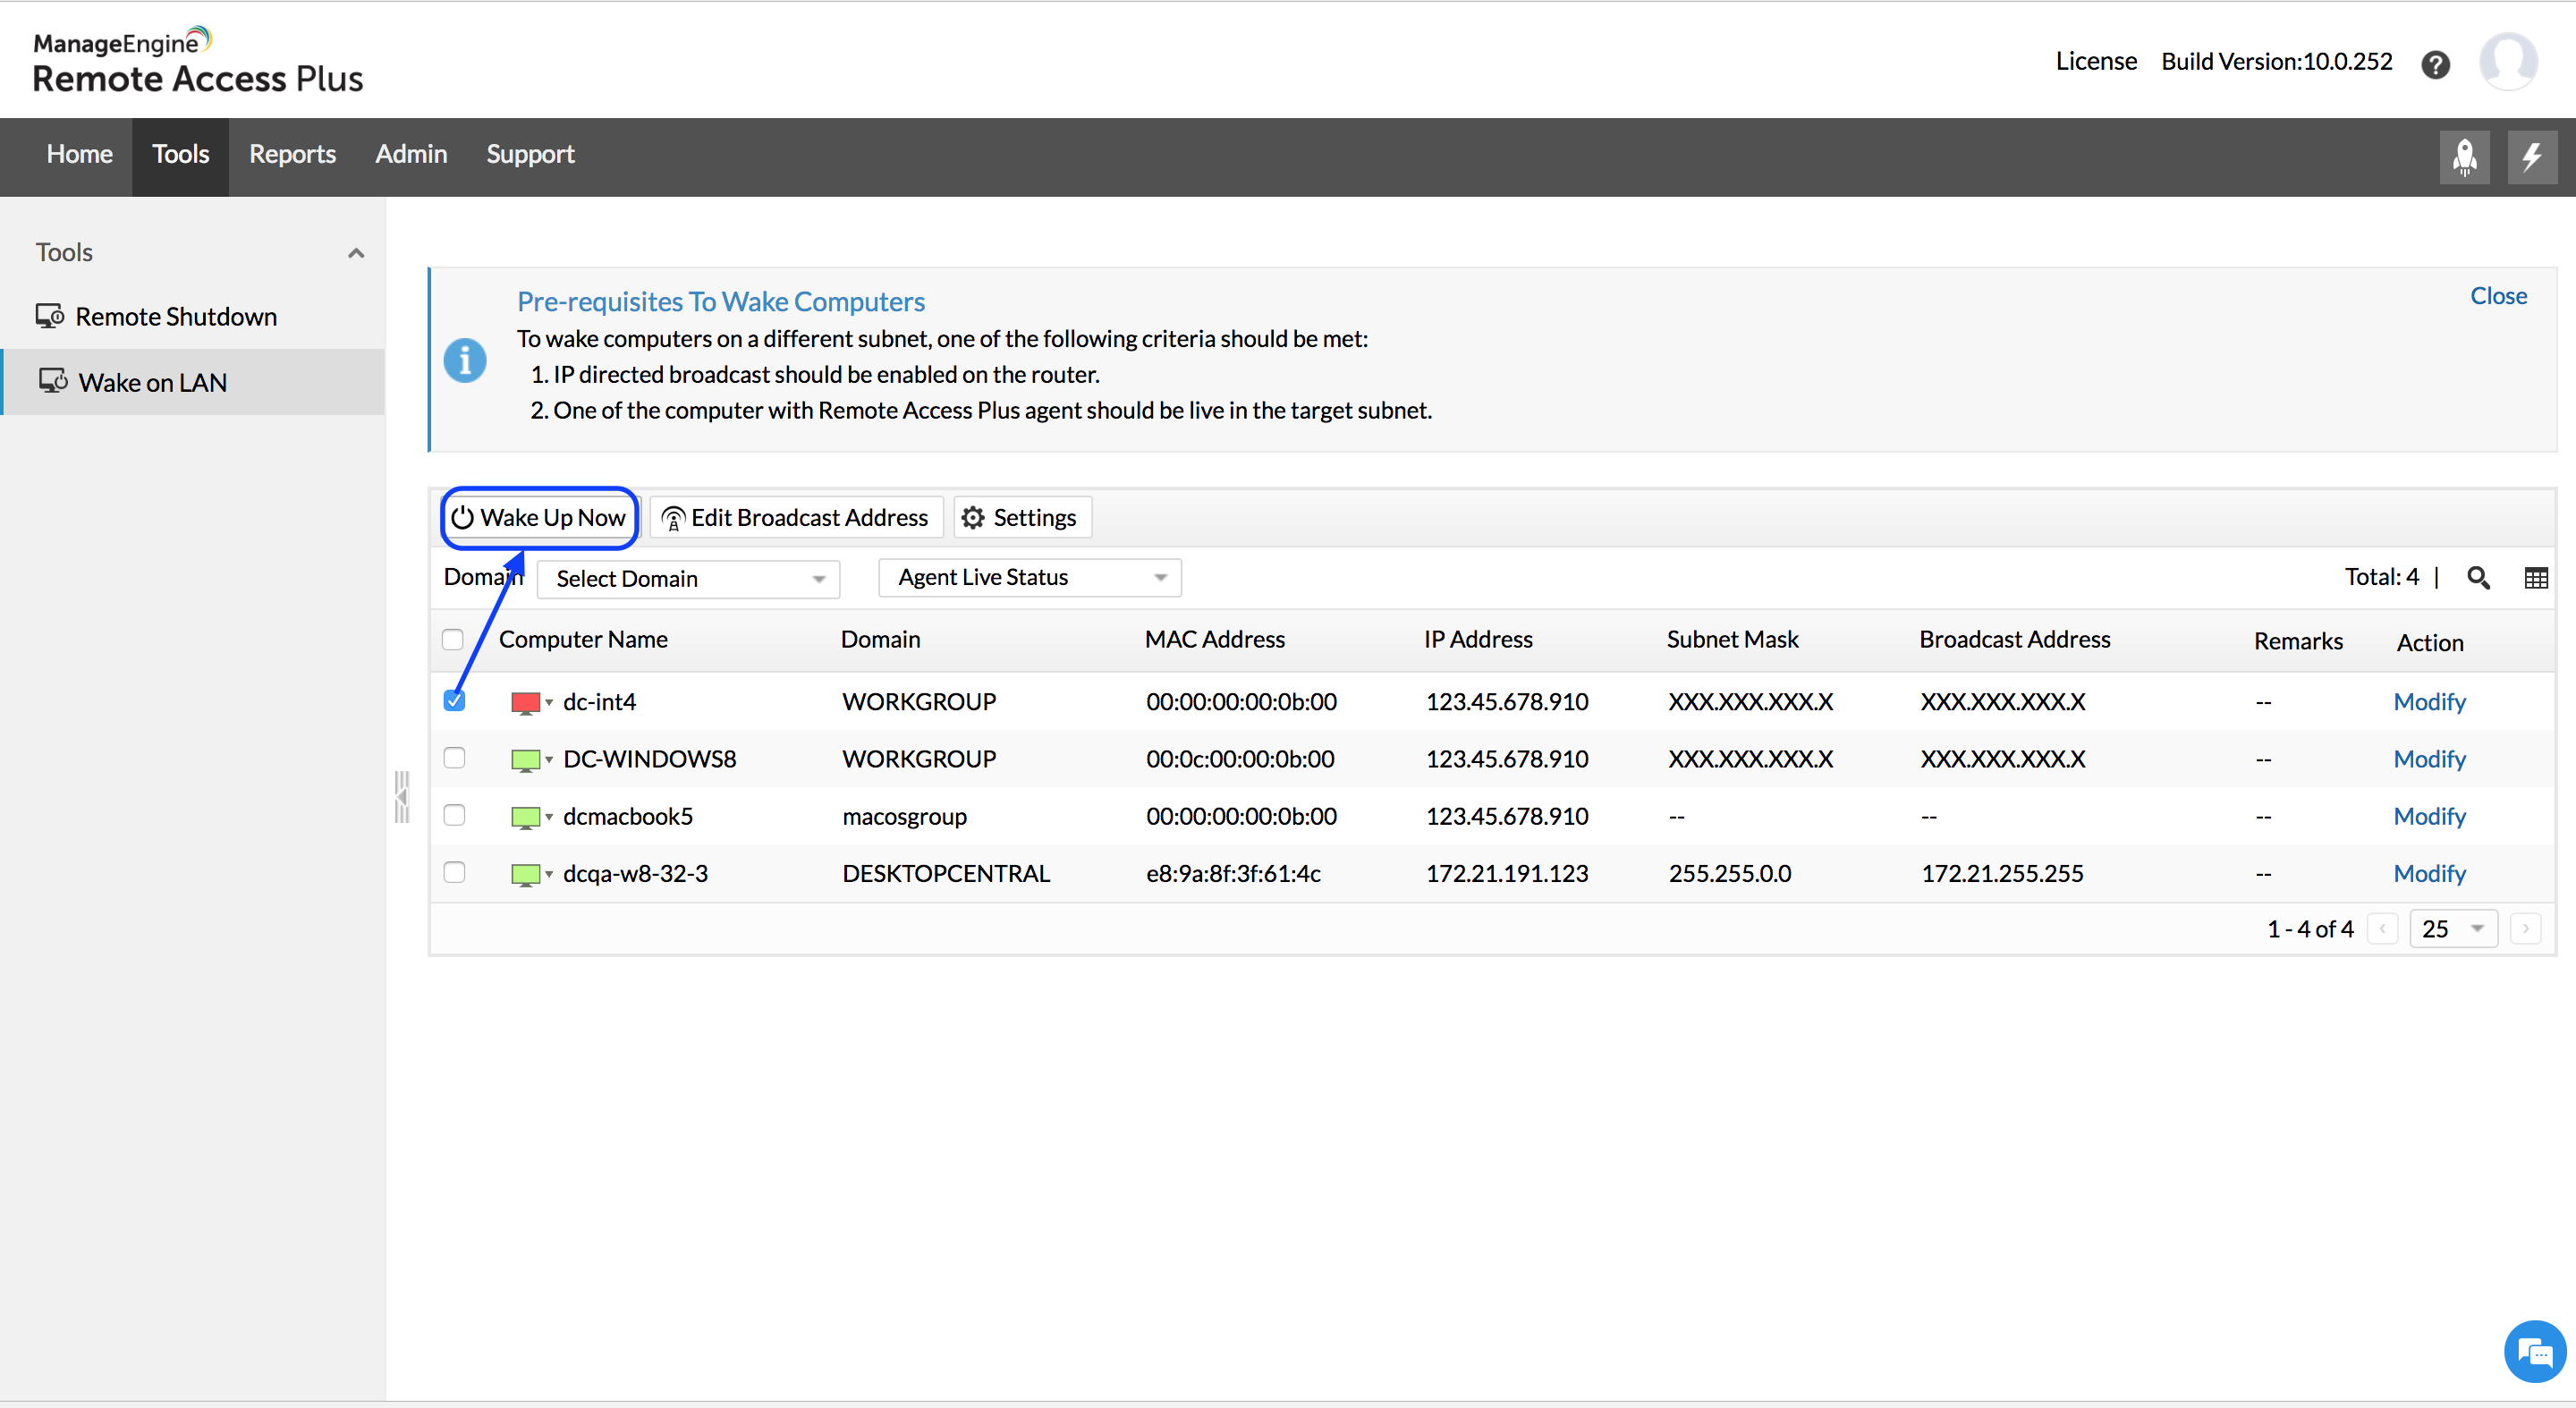Viewport: 2576px width, 1408px height.
Task: Open the help question mark icon
Action: (2435, 64)
